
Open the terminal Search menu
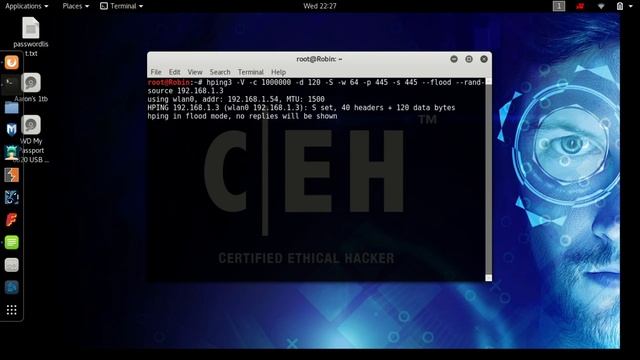[x=220, y=72]
